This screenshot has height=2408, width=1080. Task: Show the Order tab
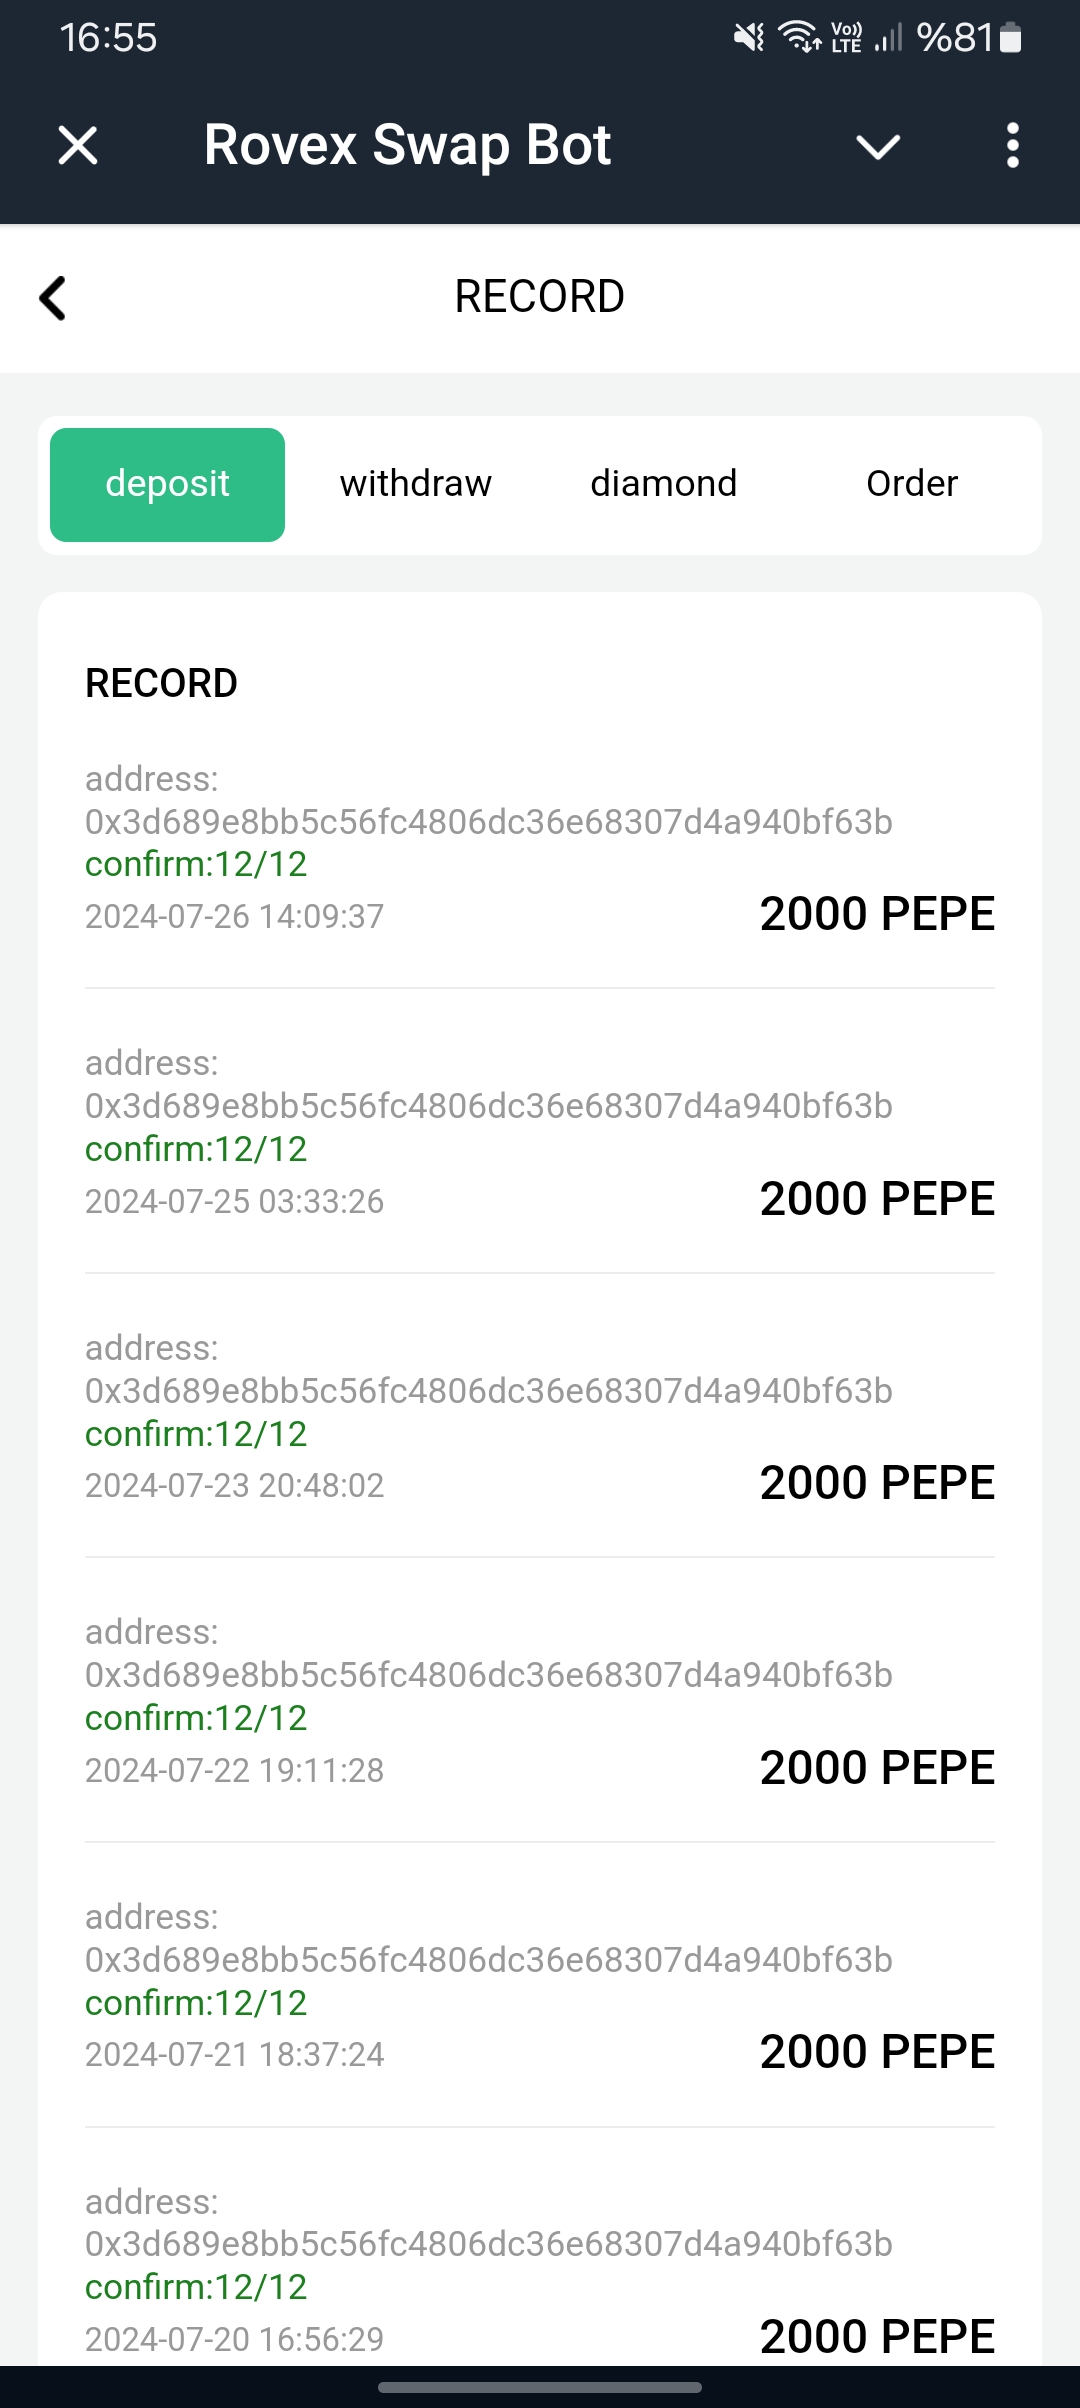click(x=911, y=484)
